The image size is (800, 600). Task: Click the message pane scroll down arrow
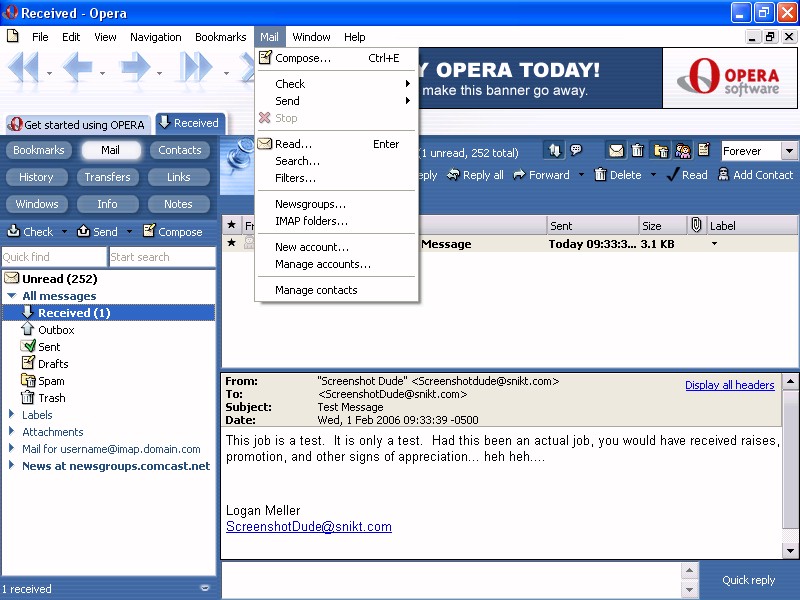pyautogui.click(x=790, y=550)
